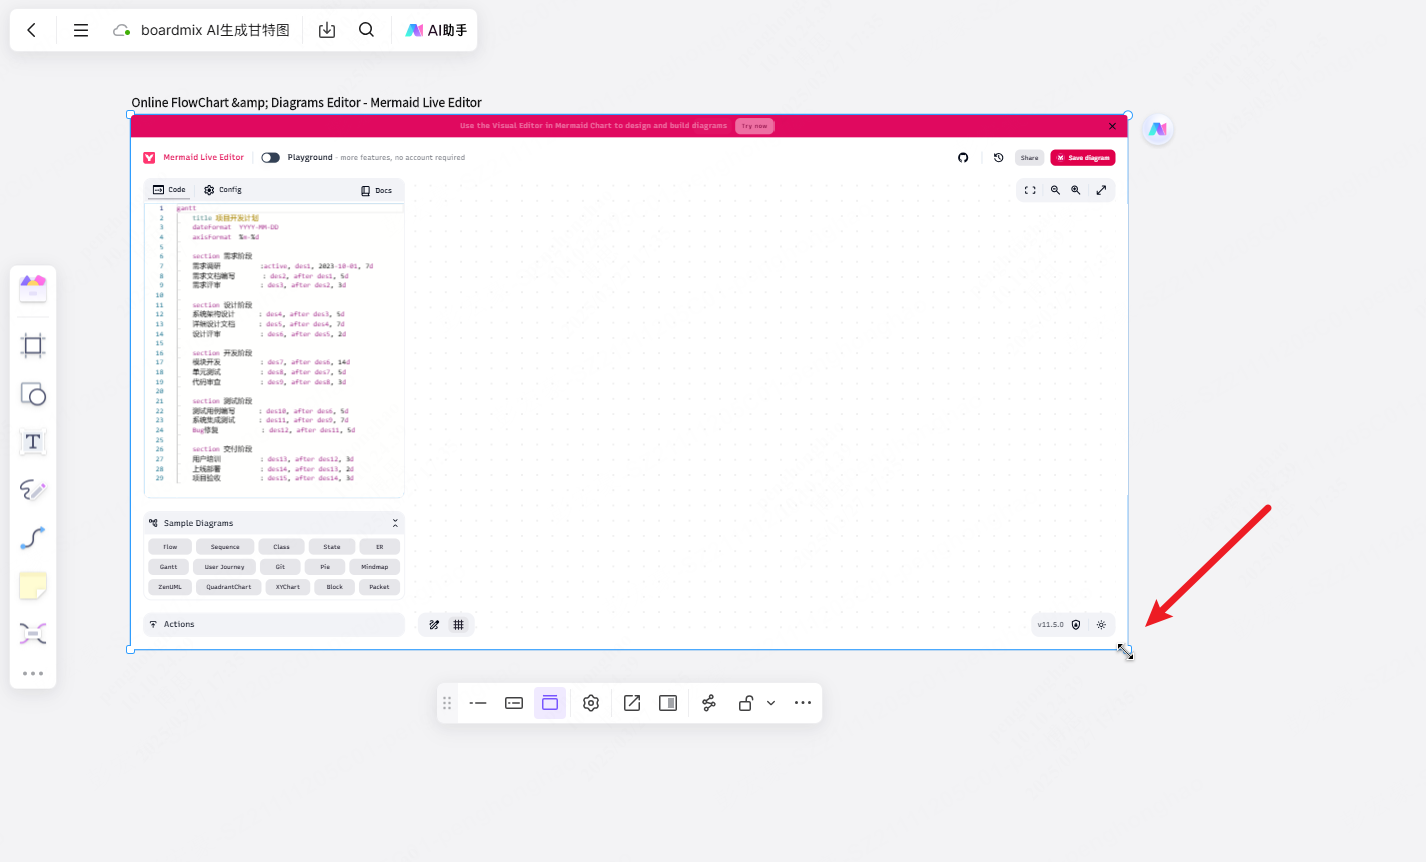Open the history clock icon
This screenshot has width=1426, height=862.
(998, 158)
